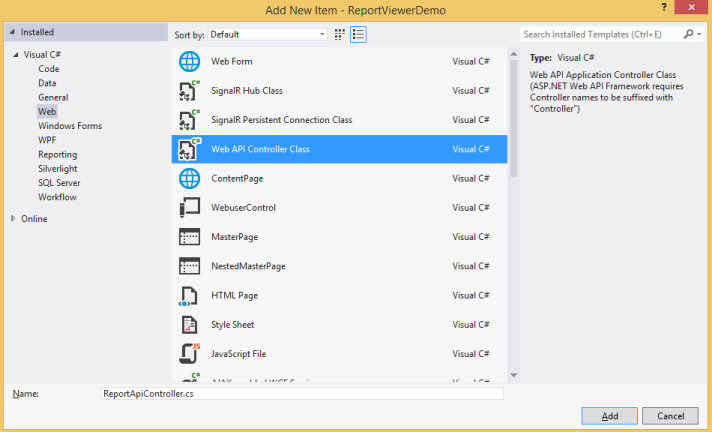Open the help question mark button
Screen dimensions: 712x432
pyautogui.click(x=664, y=7)
